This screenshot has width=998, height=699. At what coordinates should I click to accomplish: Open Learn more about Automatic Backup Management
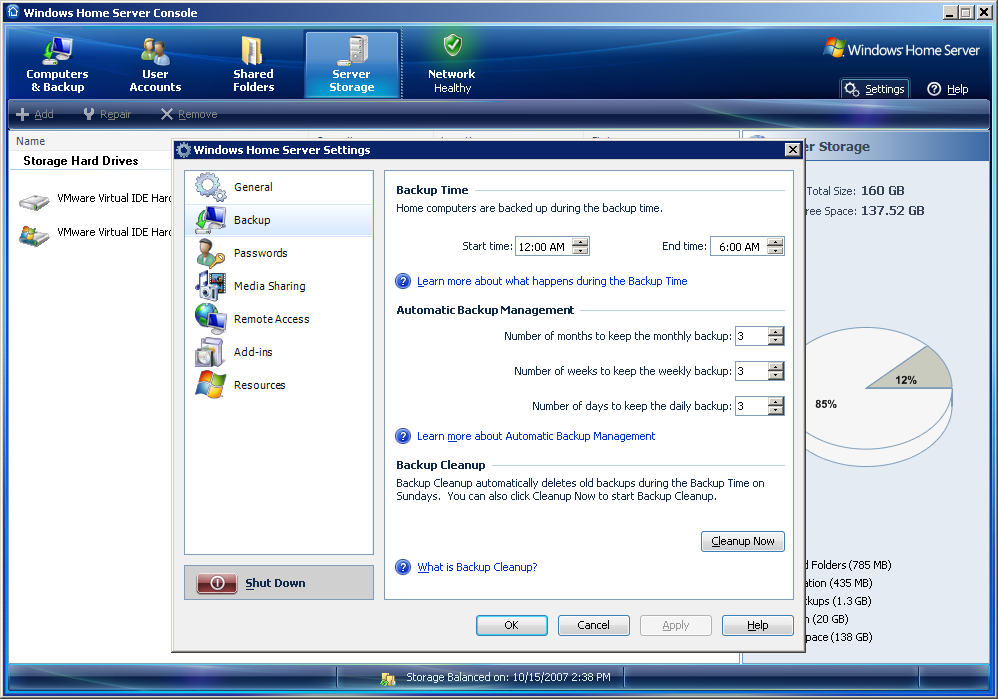click(536, 436)
